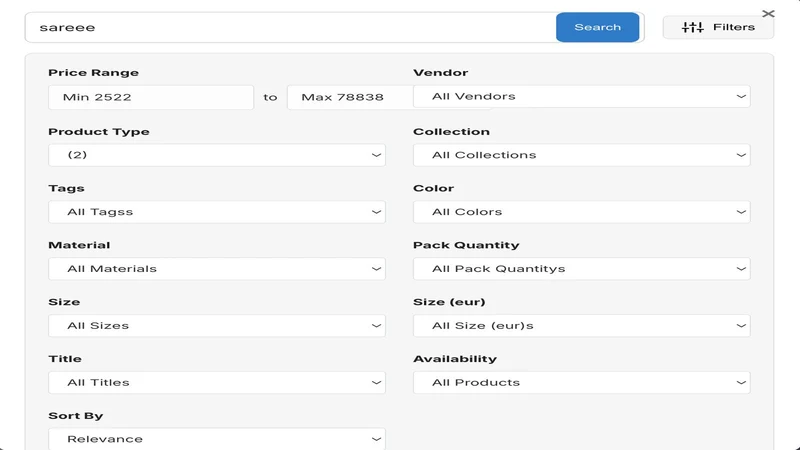The image size is (800, 450).
Task: Click the Material label
Action: click(79, 245)
